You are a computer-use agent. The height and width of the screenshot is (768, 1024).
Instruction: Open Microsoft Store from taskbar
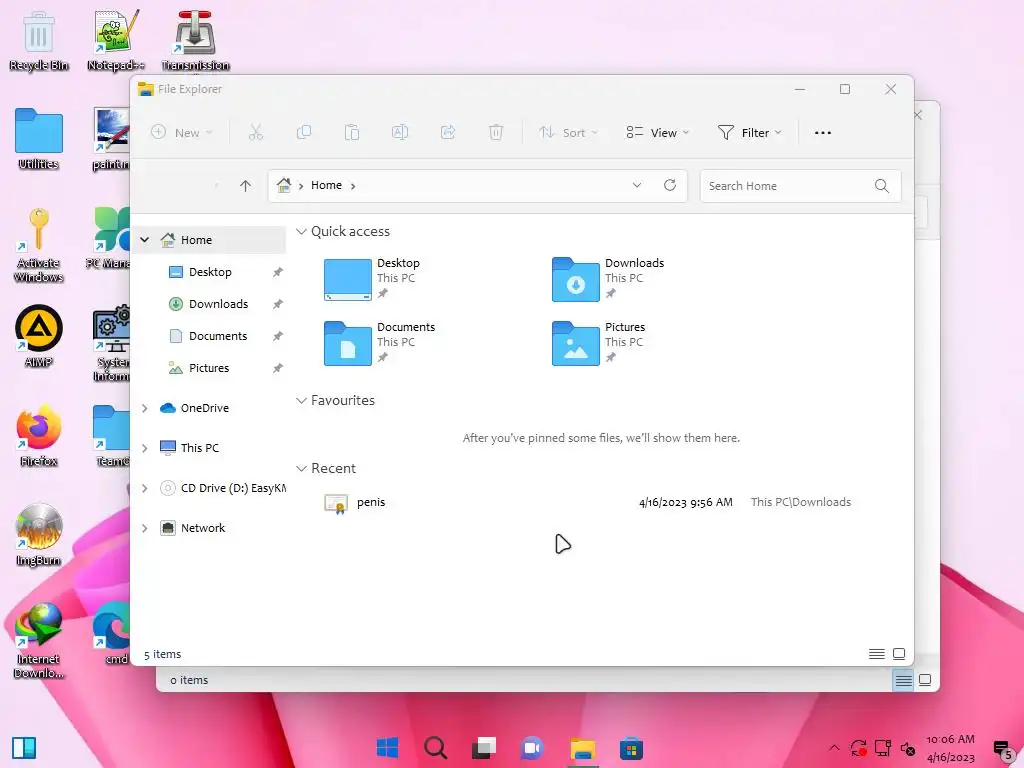631,748
